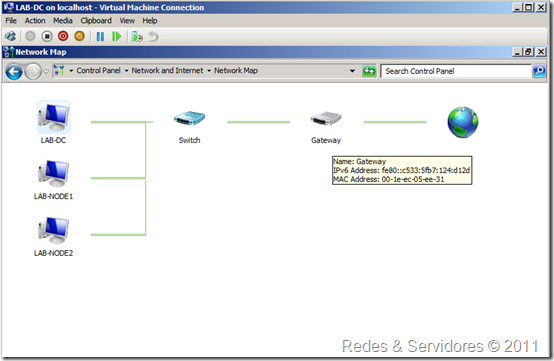Viewport: 554px width, 361px height.
Task: Click the Turn Off VM icon
Action: (x=47, y=36)
